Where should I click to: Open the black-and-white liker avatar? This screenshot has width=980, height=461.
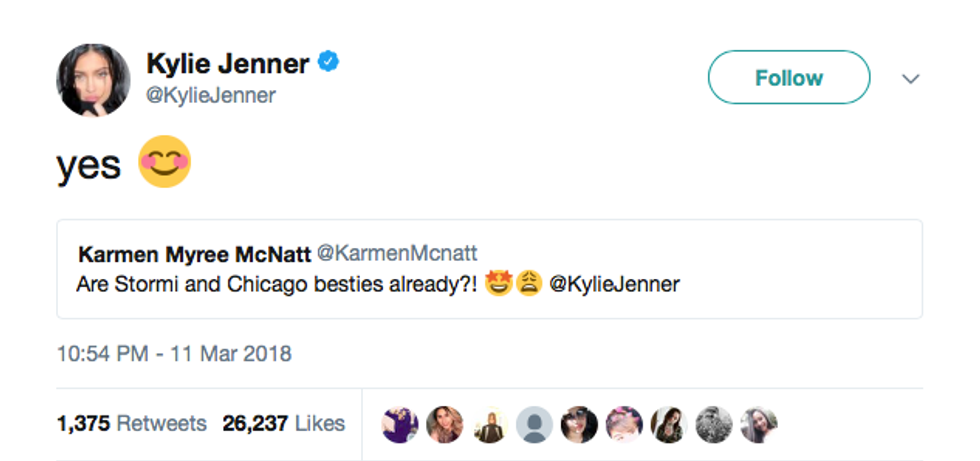714,424
